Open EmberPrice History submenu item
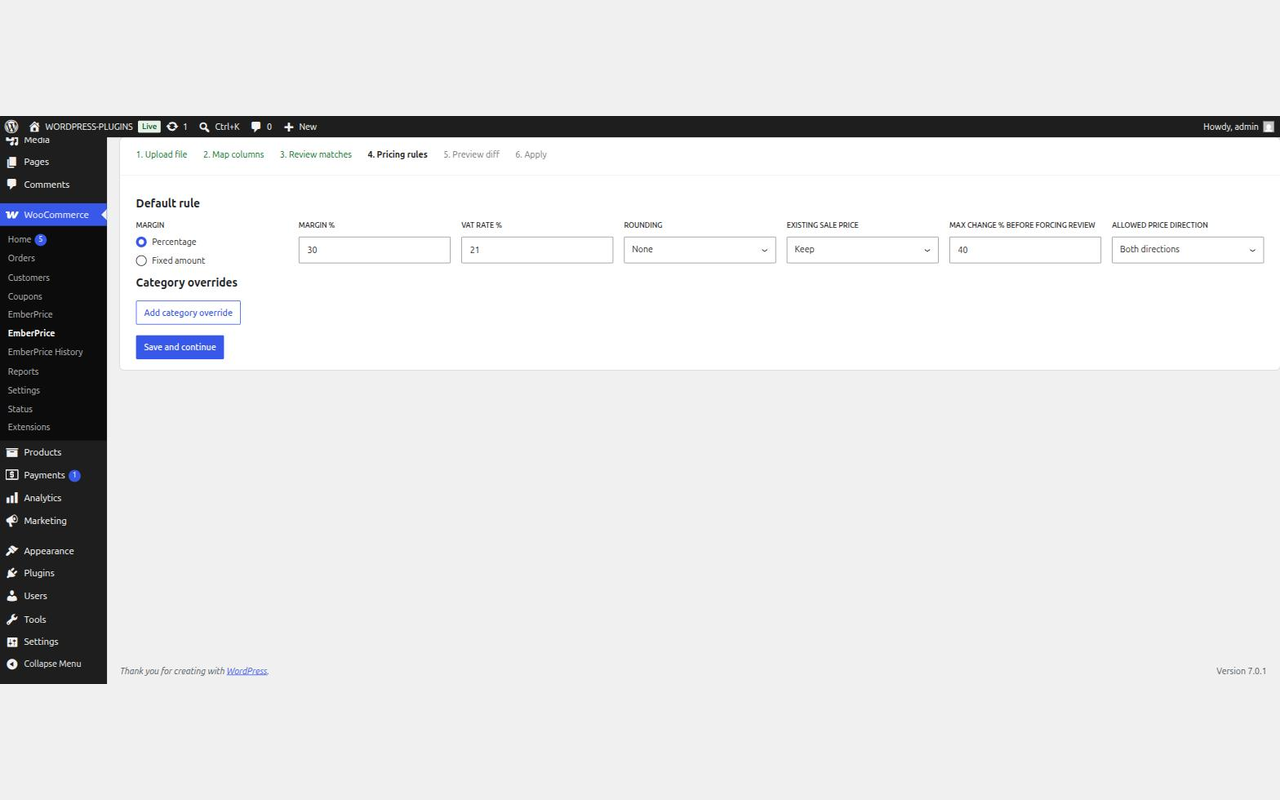Image resolution: width=1280 pixels, height=800 pixels. coord(46,352)
